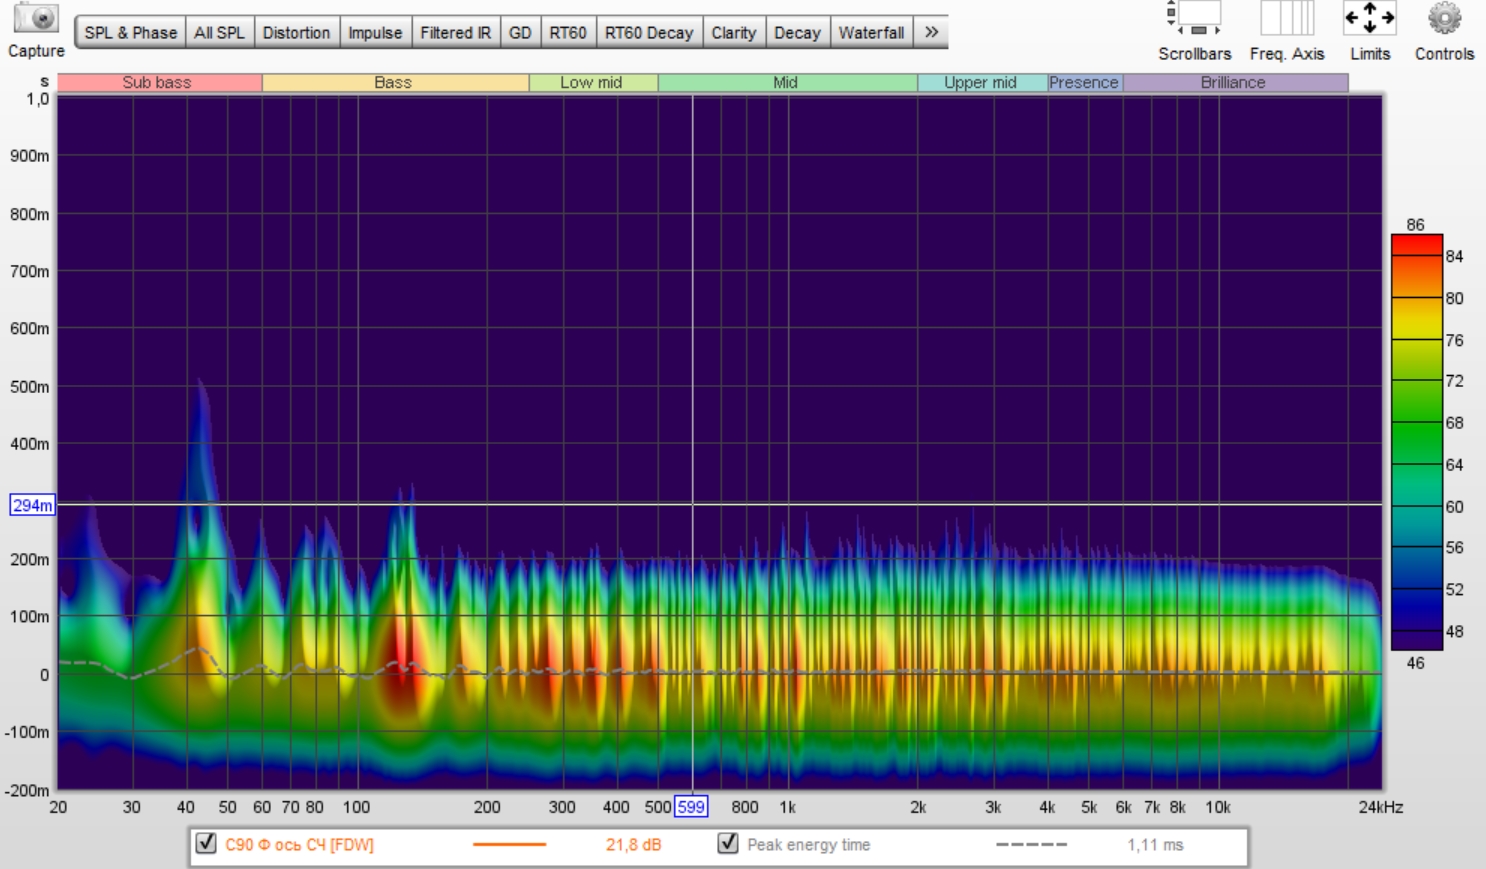Toggle the Peak energy time checkbox
Screen dimensions: 1486x869
[728, 844]
